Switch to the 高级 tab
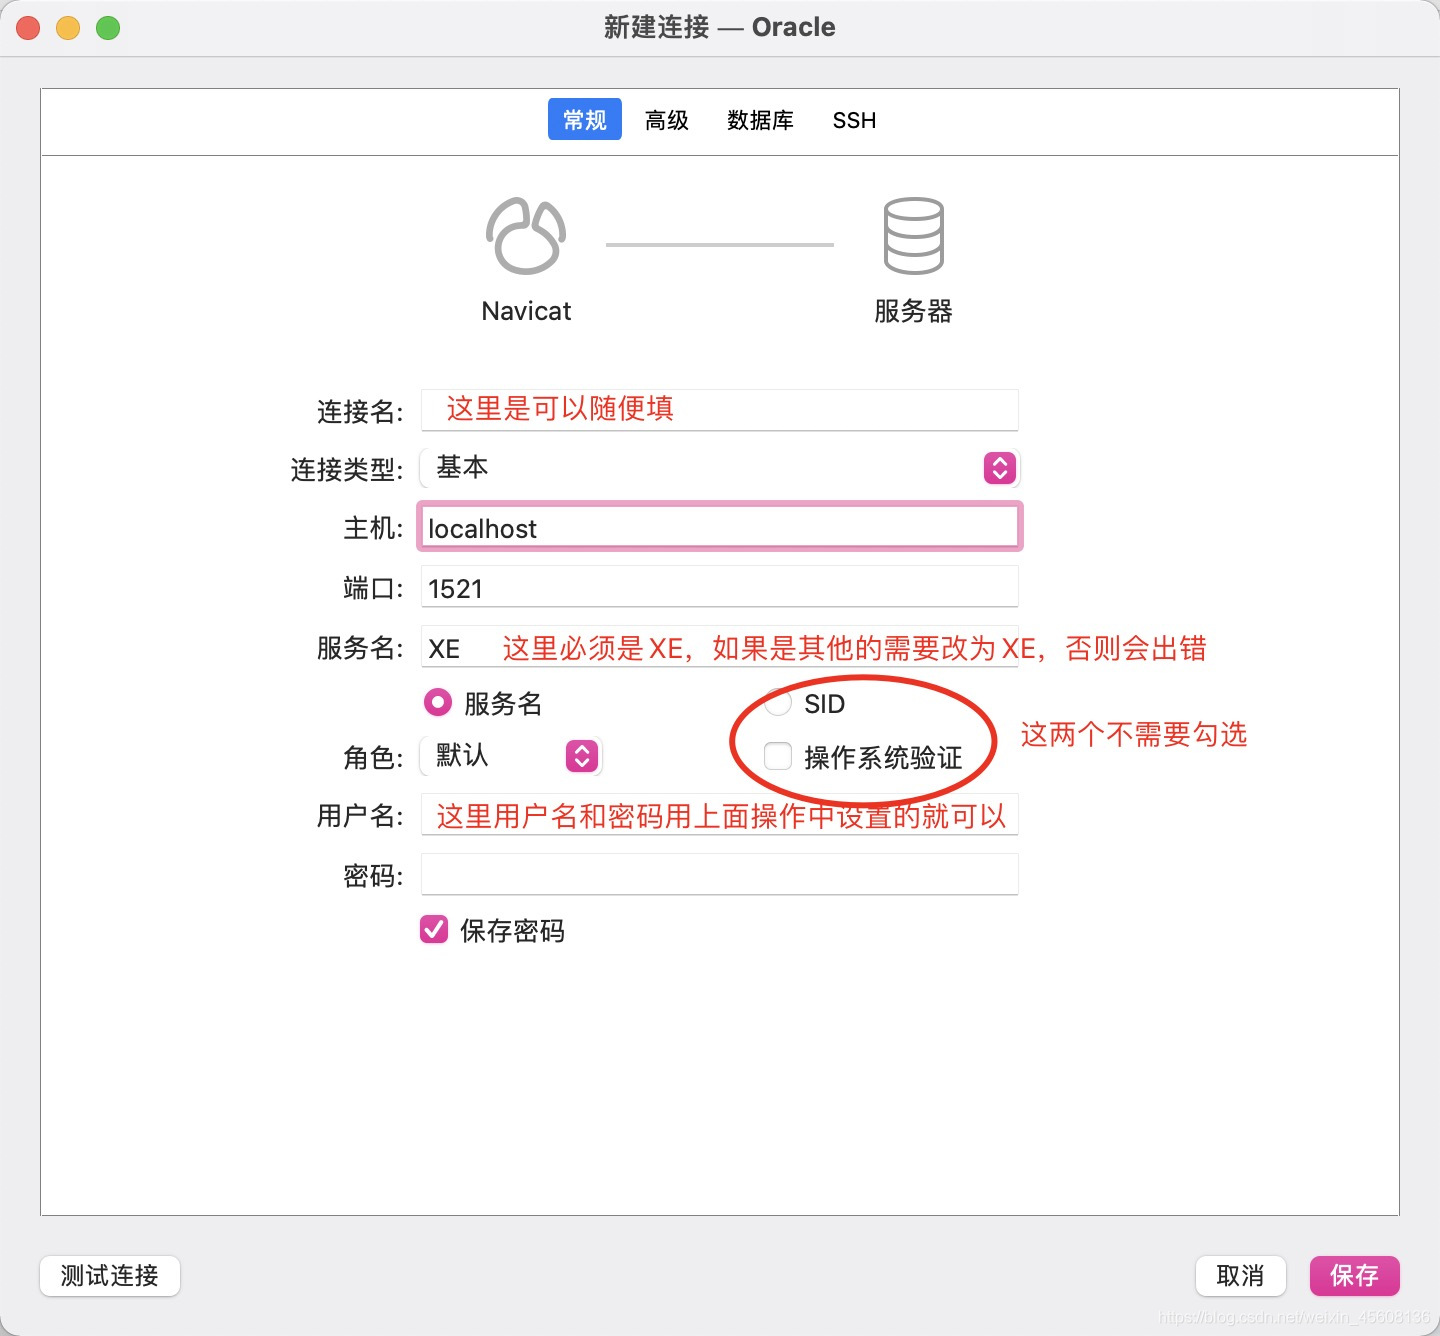This screenshot has width=1440, height=1336. (666, 120)
